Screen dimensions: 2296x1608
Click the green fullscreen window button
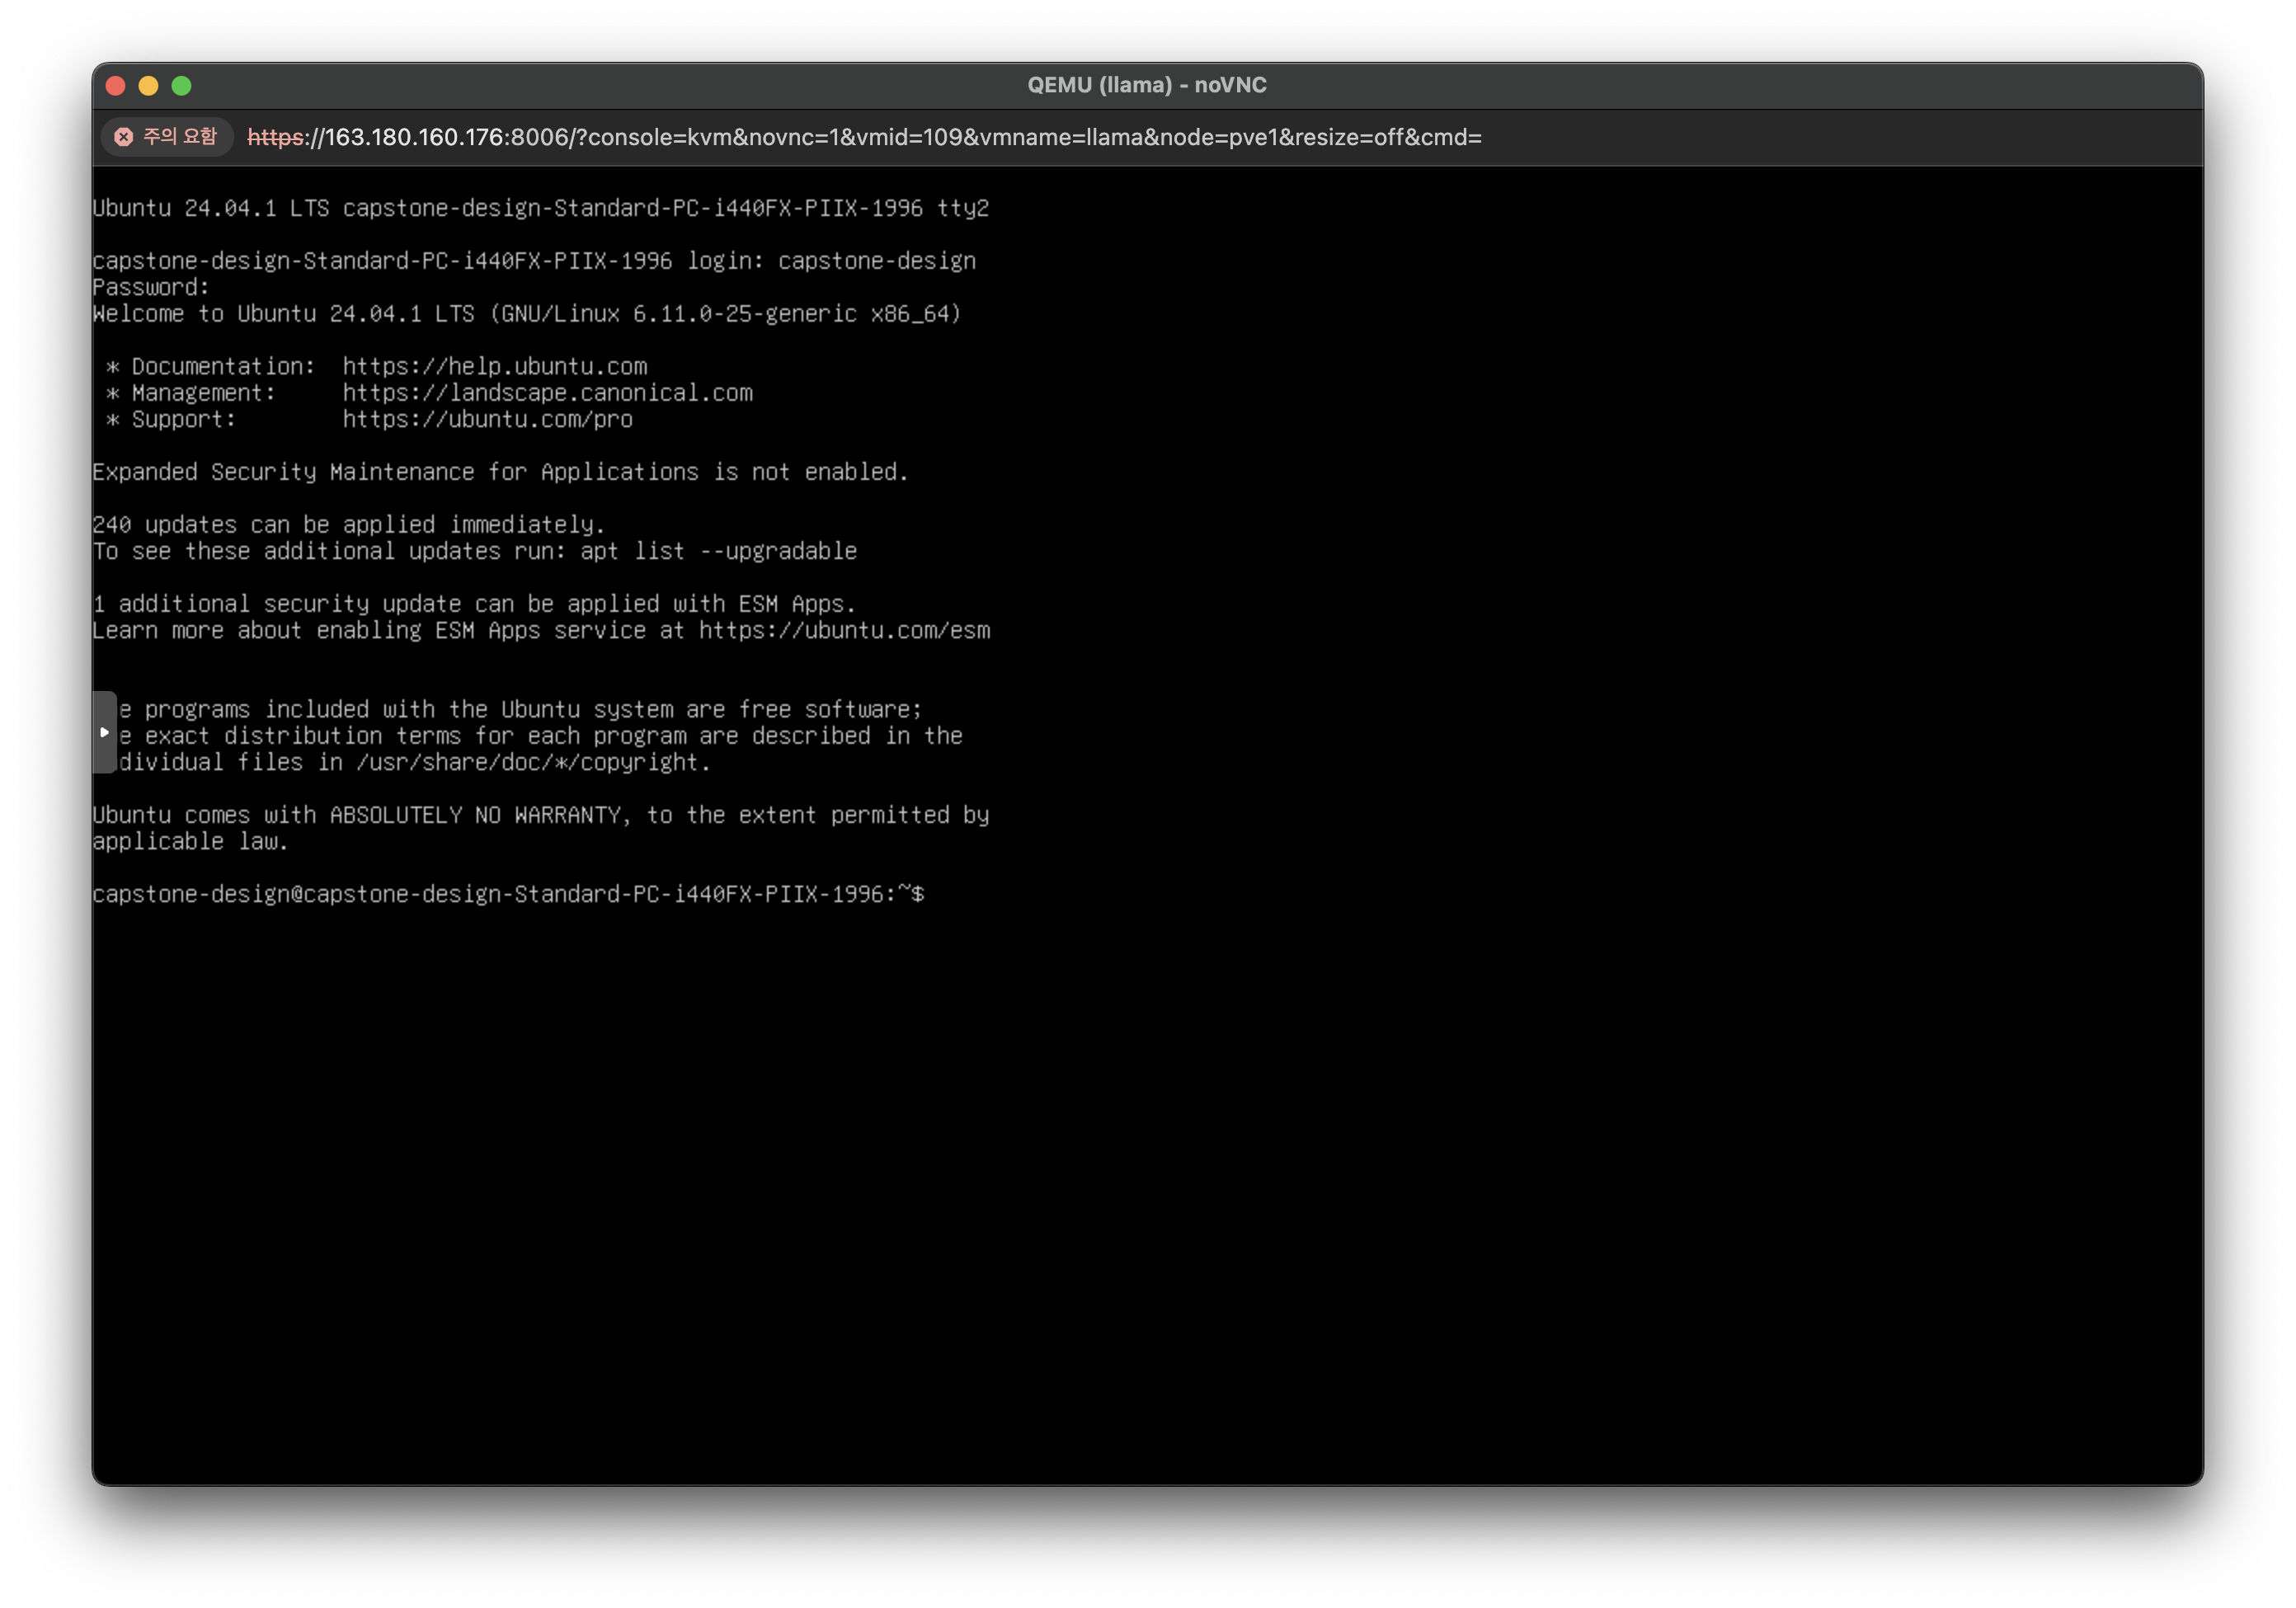click(x=182, y=86)
